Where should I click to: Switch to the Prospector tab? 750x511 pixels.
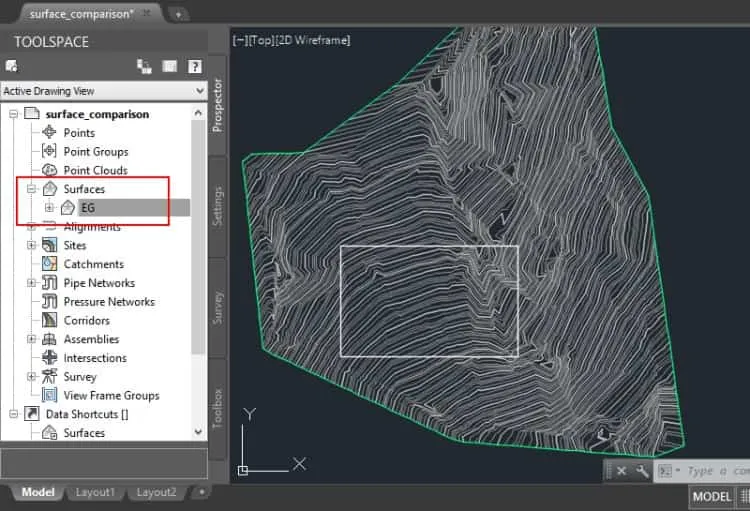(x=218, y=105)
